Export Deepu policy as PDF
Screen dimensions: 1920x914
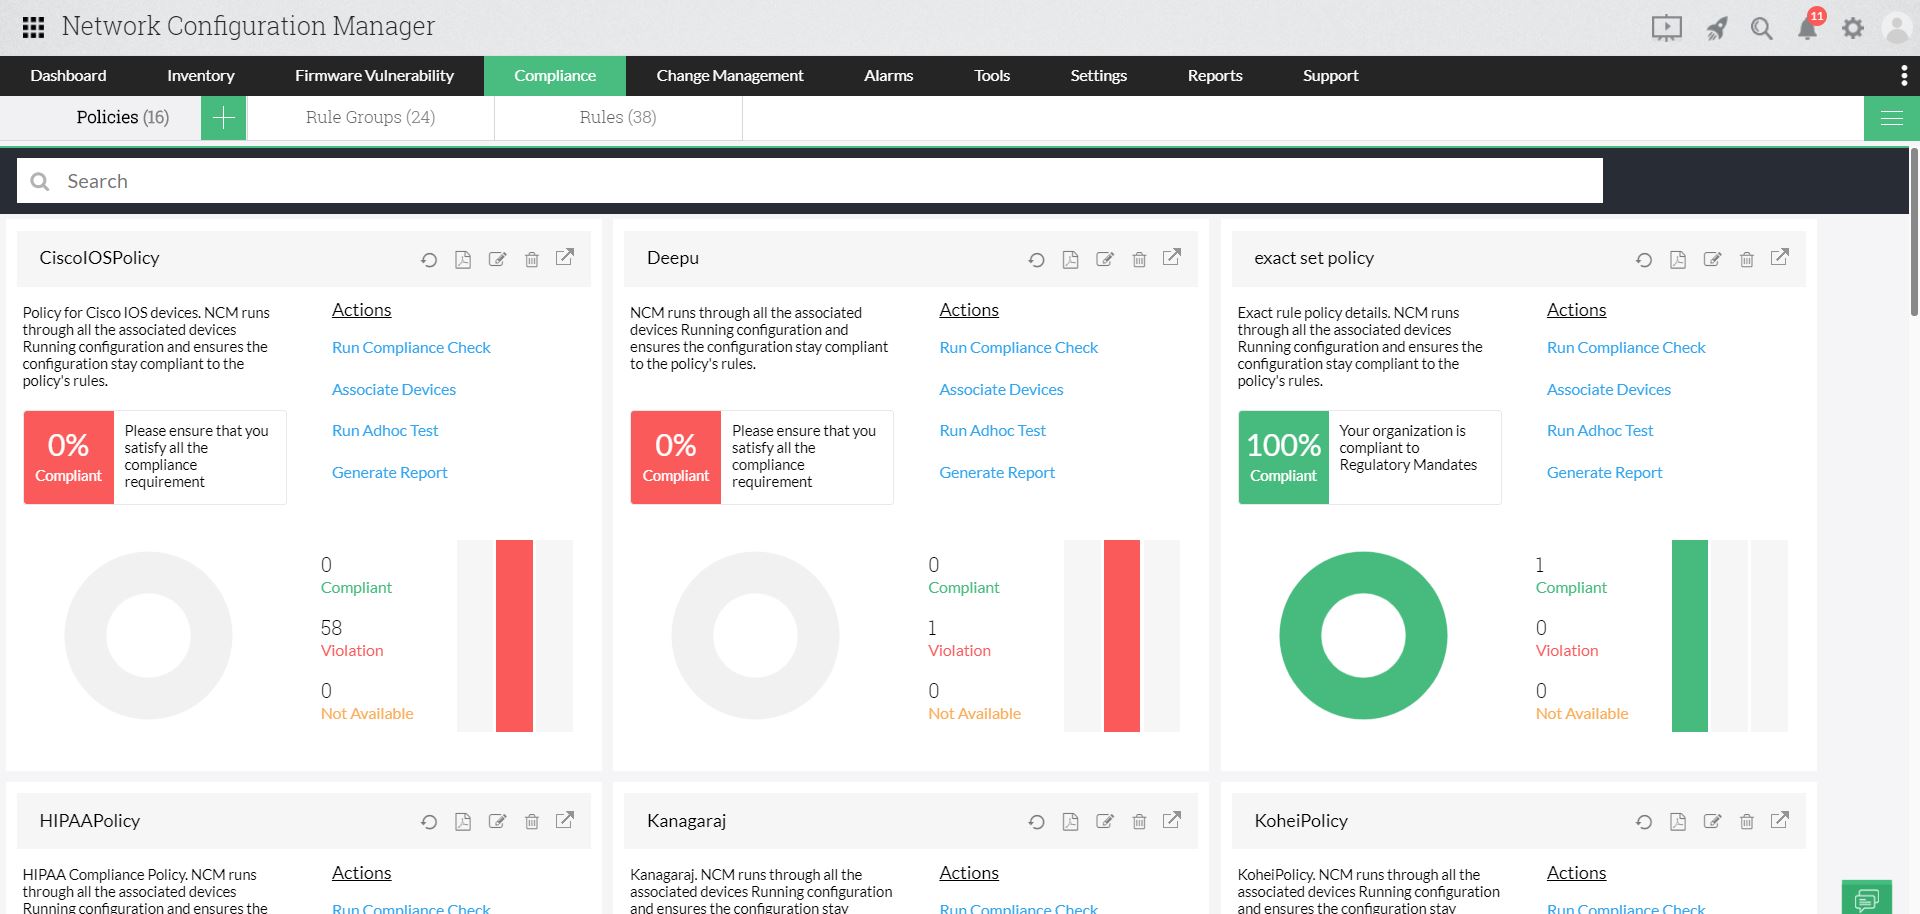pyautogui.click(x=1070, y=260)
